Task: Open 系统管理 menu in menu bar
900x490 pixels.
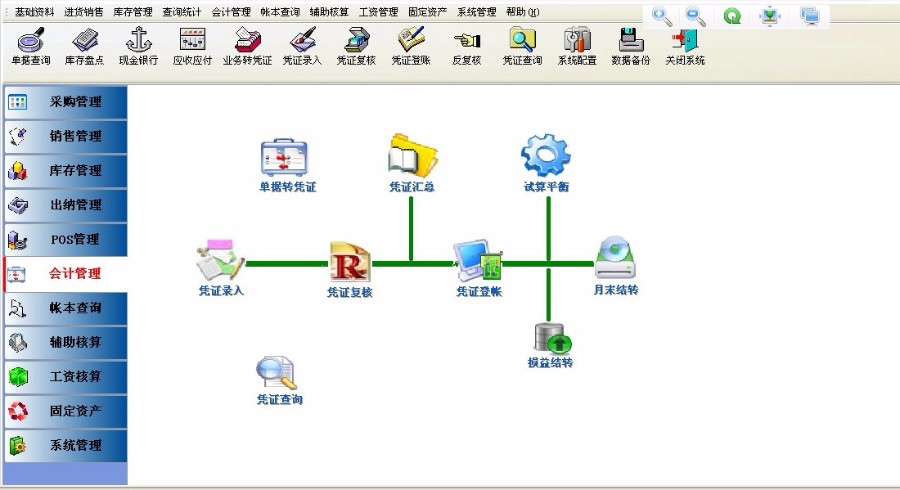Action: (x=476, y=12)
